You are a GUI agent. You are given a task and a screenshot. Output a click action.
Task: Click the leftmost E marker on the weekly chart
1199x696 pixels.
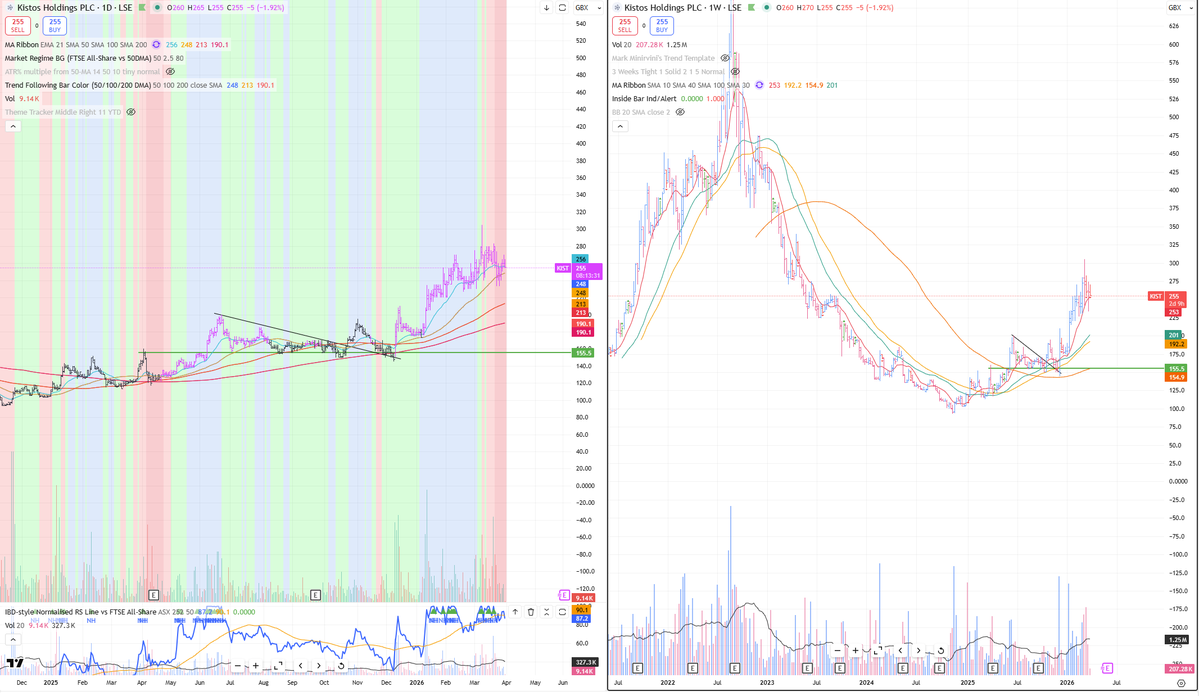pyautogui.click(x=637, y=668)
